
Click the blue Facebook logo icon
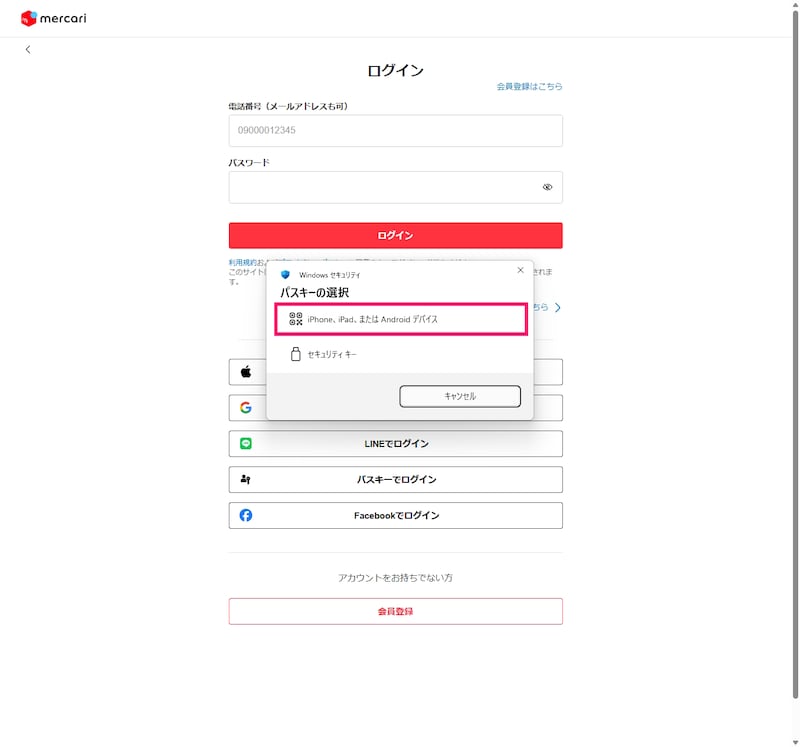coord(246,515)
